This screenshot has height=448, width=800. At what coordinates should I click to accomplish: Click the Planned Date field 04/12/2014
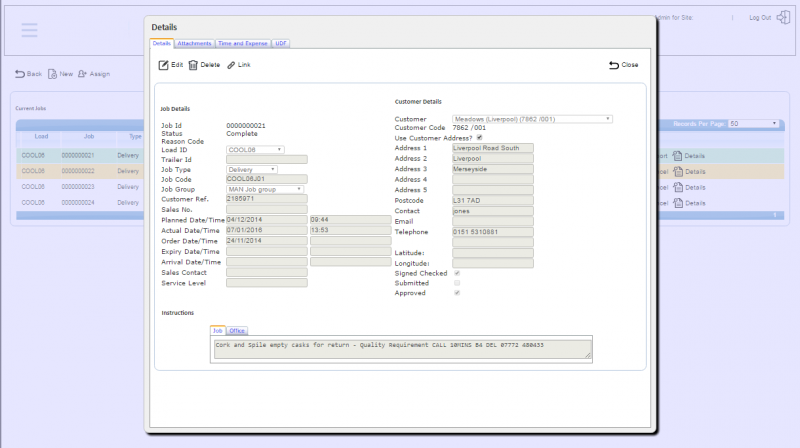pos(267,220)
